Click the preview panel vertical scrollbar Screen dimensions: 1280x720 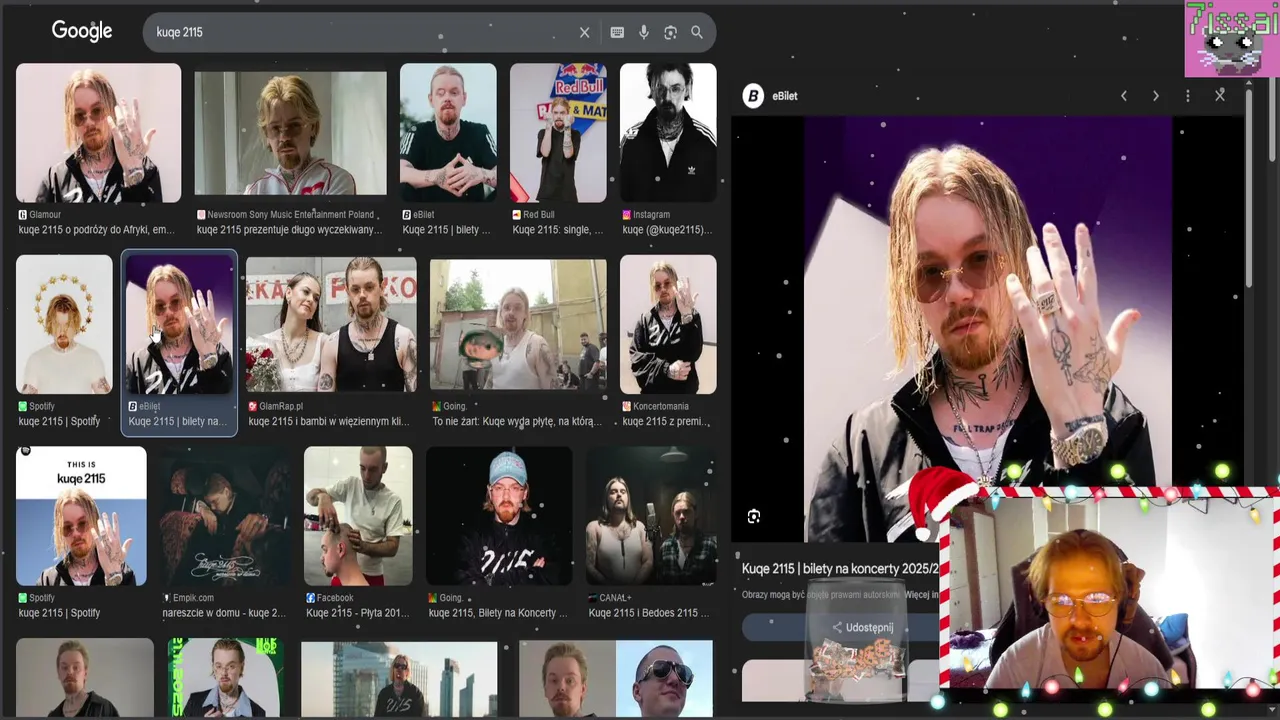pos(1248,190)
